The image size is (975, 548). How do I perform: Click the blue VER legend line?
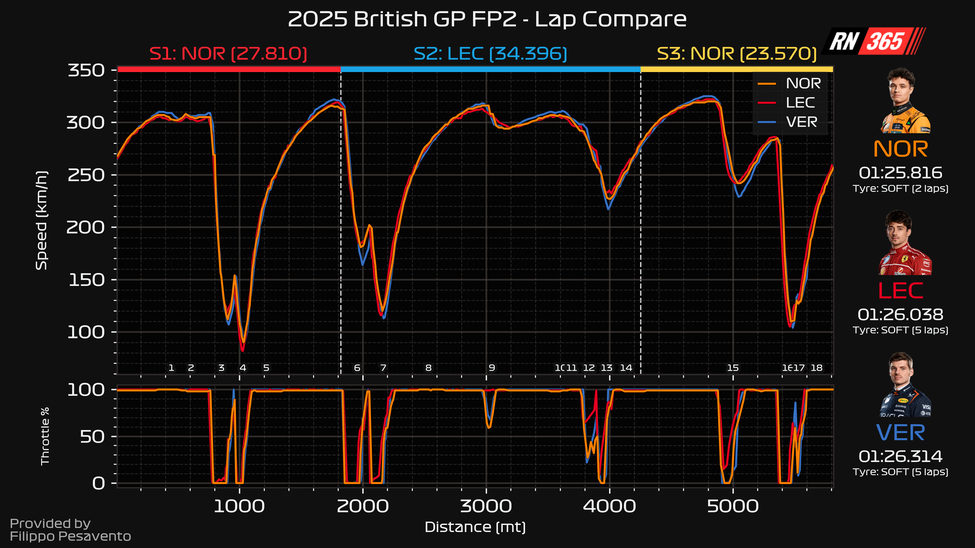point(768,124)
